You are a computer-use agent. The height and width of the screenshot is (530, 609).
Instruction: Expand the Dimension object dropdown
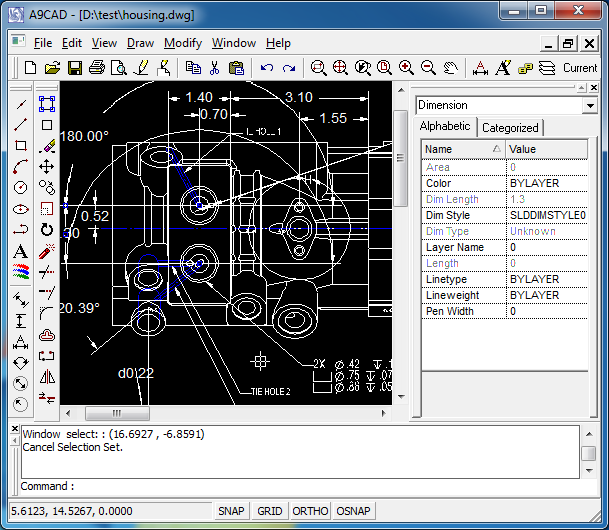click(590, 106)
